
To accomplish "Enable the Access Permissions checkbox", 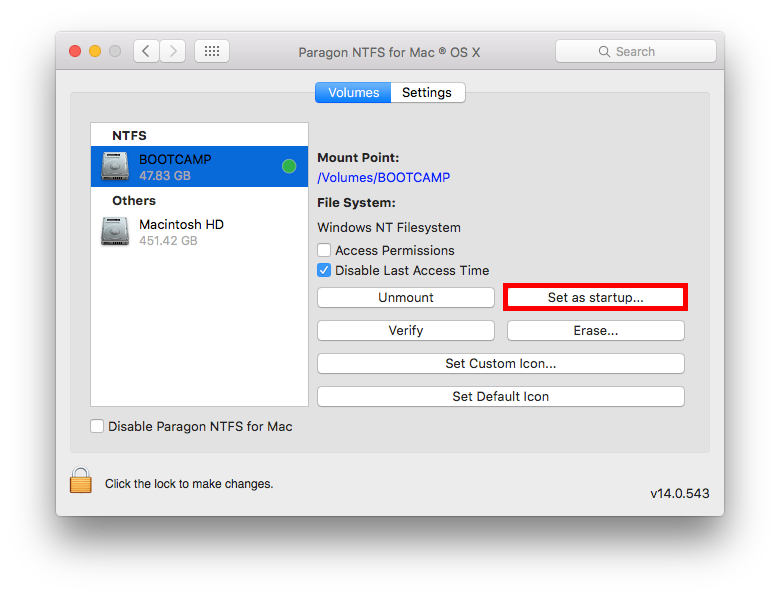I will point(324,250).
